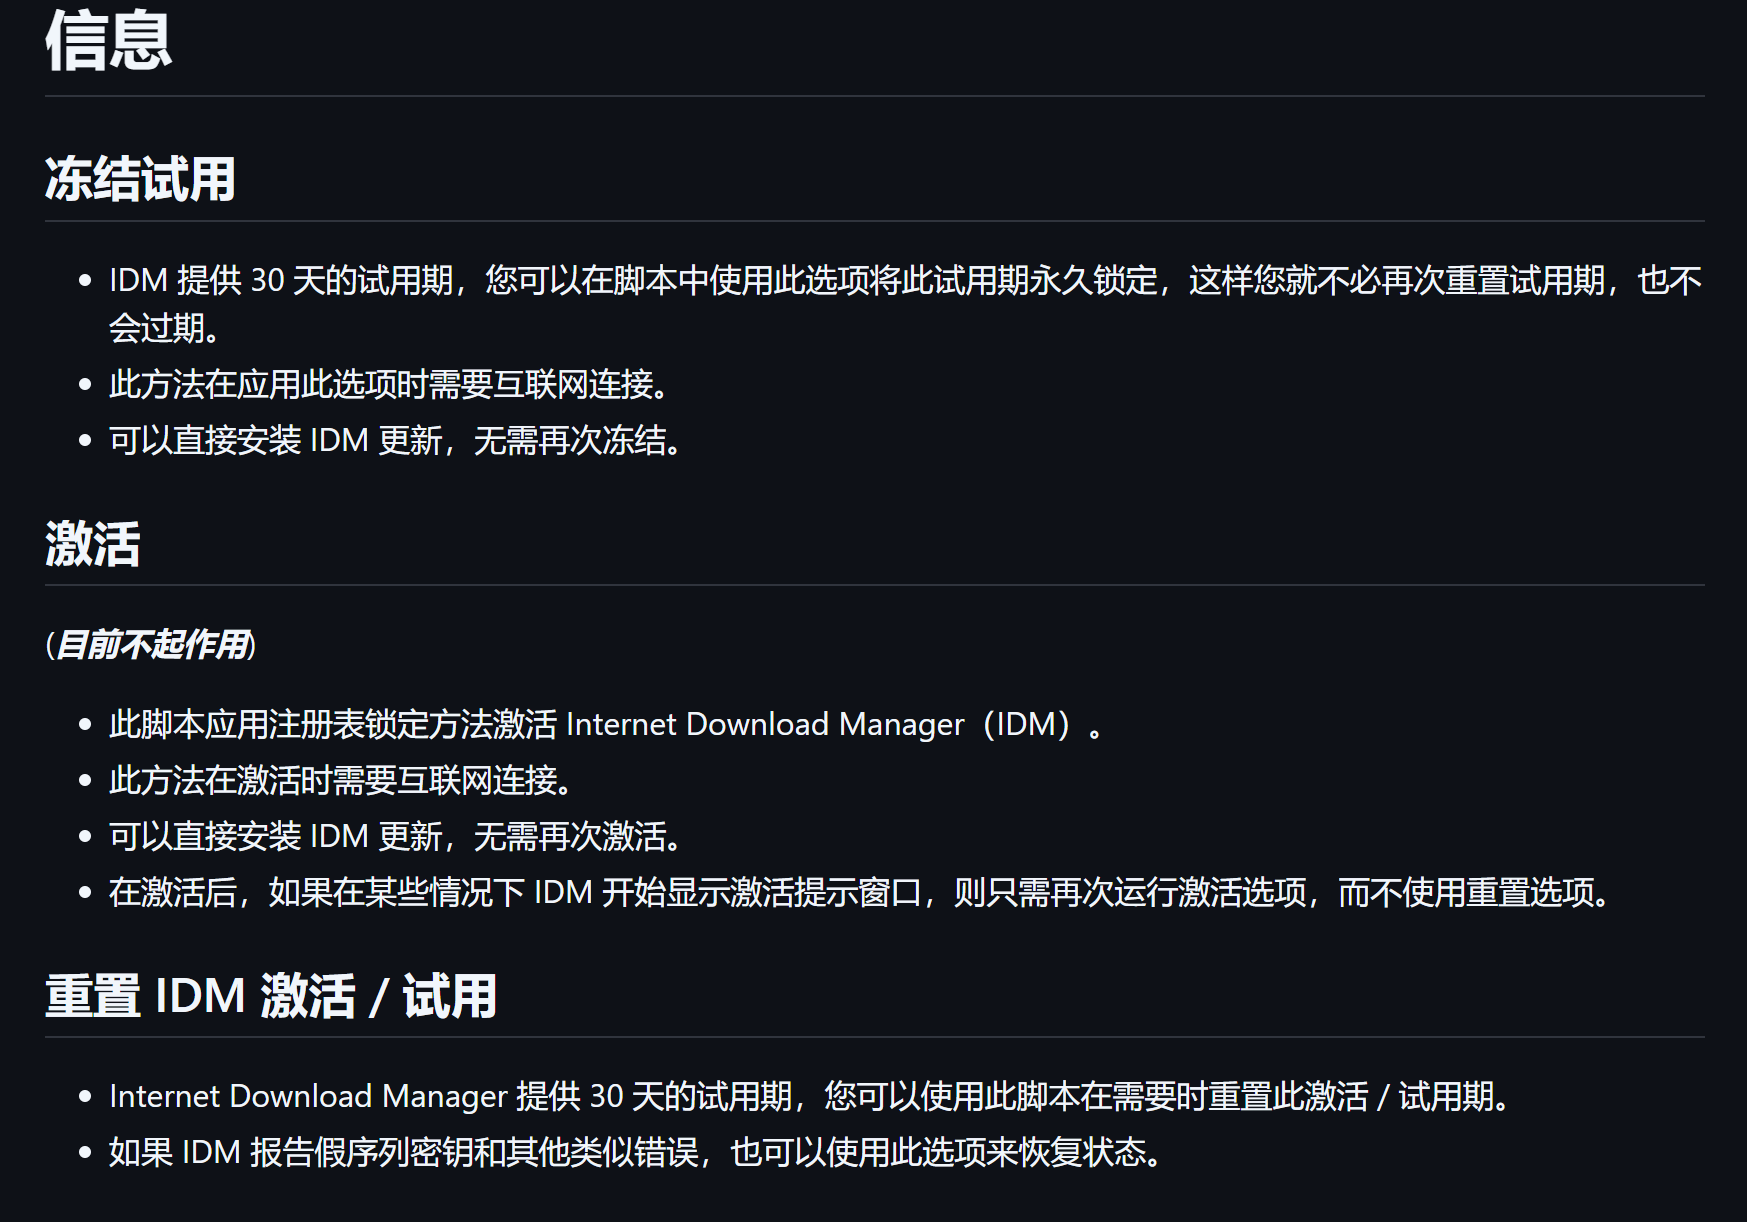Screen dimensions: 1747x1222
Task: Click the bullet starting 在激活后，如果在某些情况下
Action: pos(862,892)
